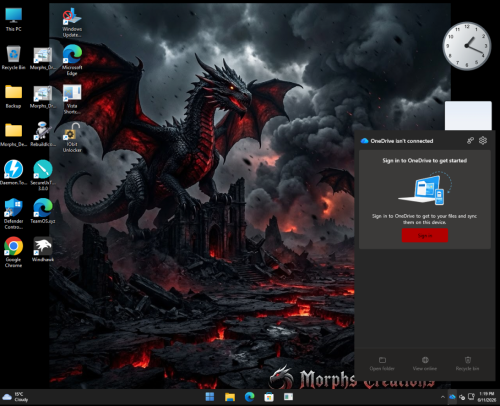Select the Windhawk desktop shortcut
500x406 pixels.
click(x=43, y=249)
